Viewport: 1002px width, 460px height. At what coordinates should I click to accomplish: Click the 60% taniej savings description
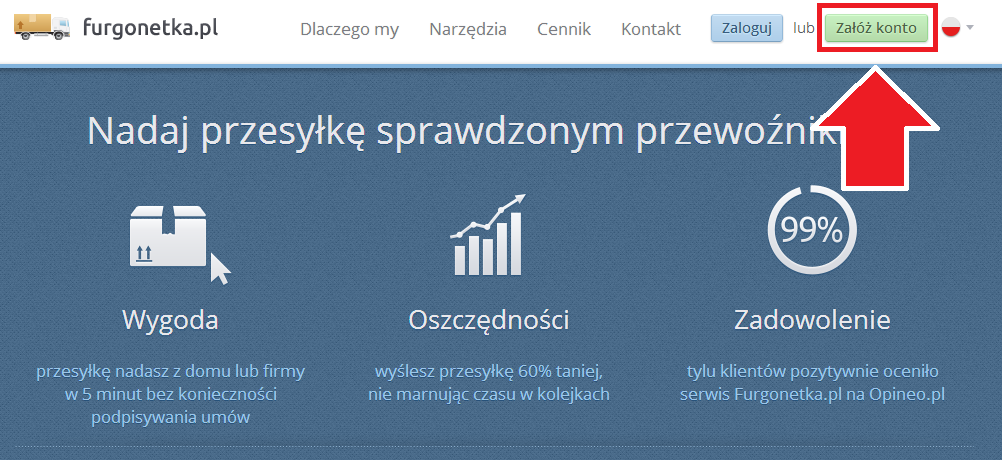pos(488,383)
